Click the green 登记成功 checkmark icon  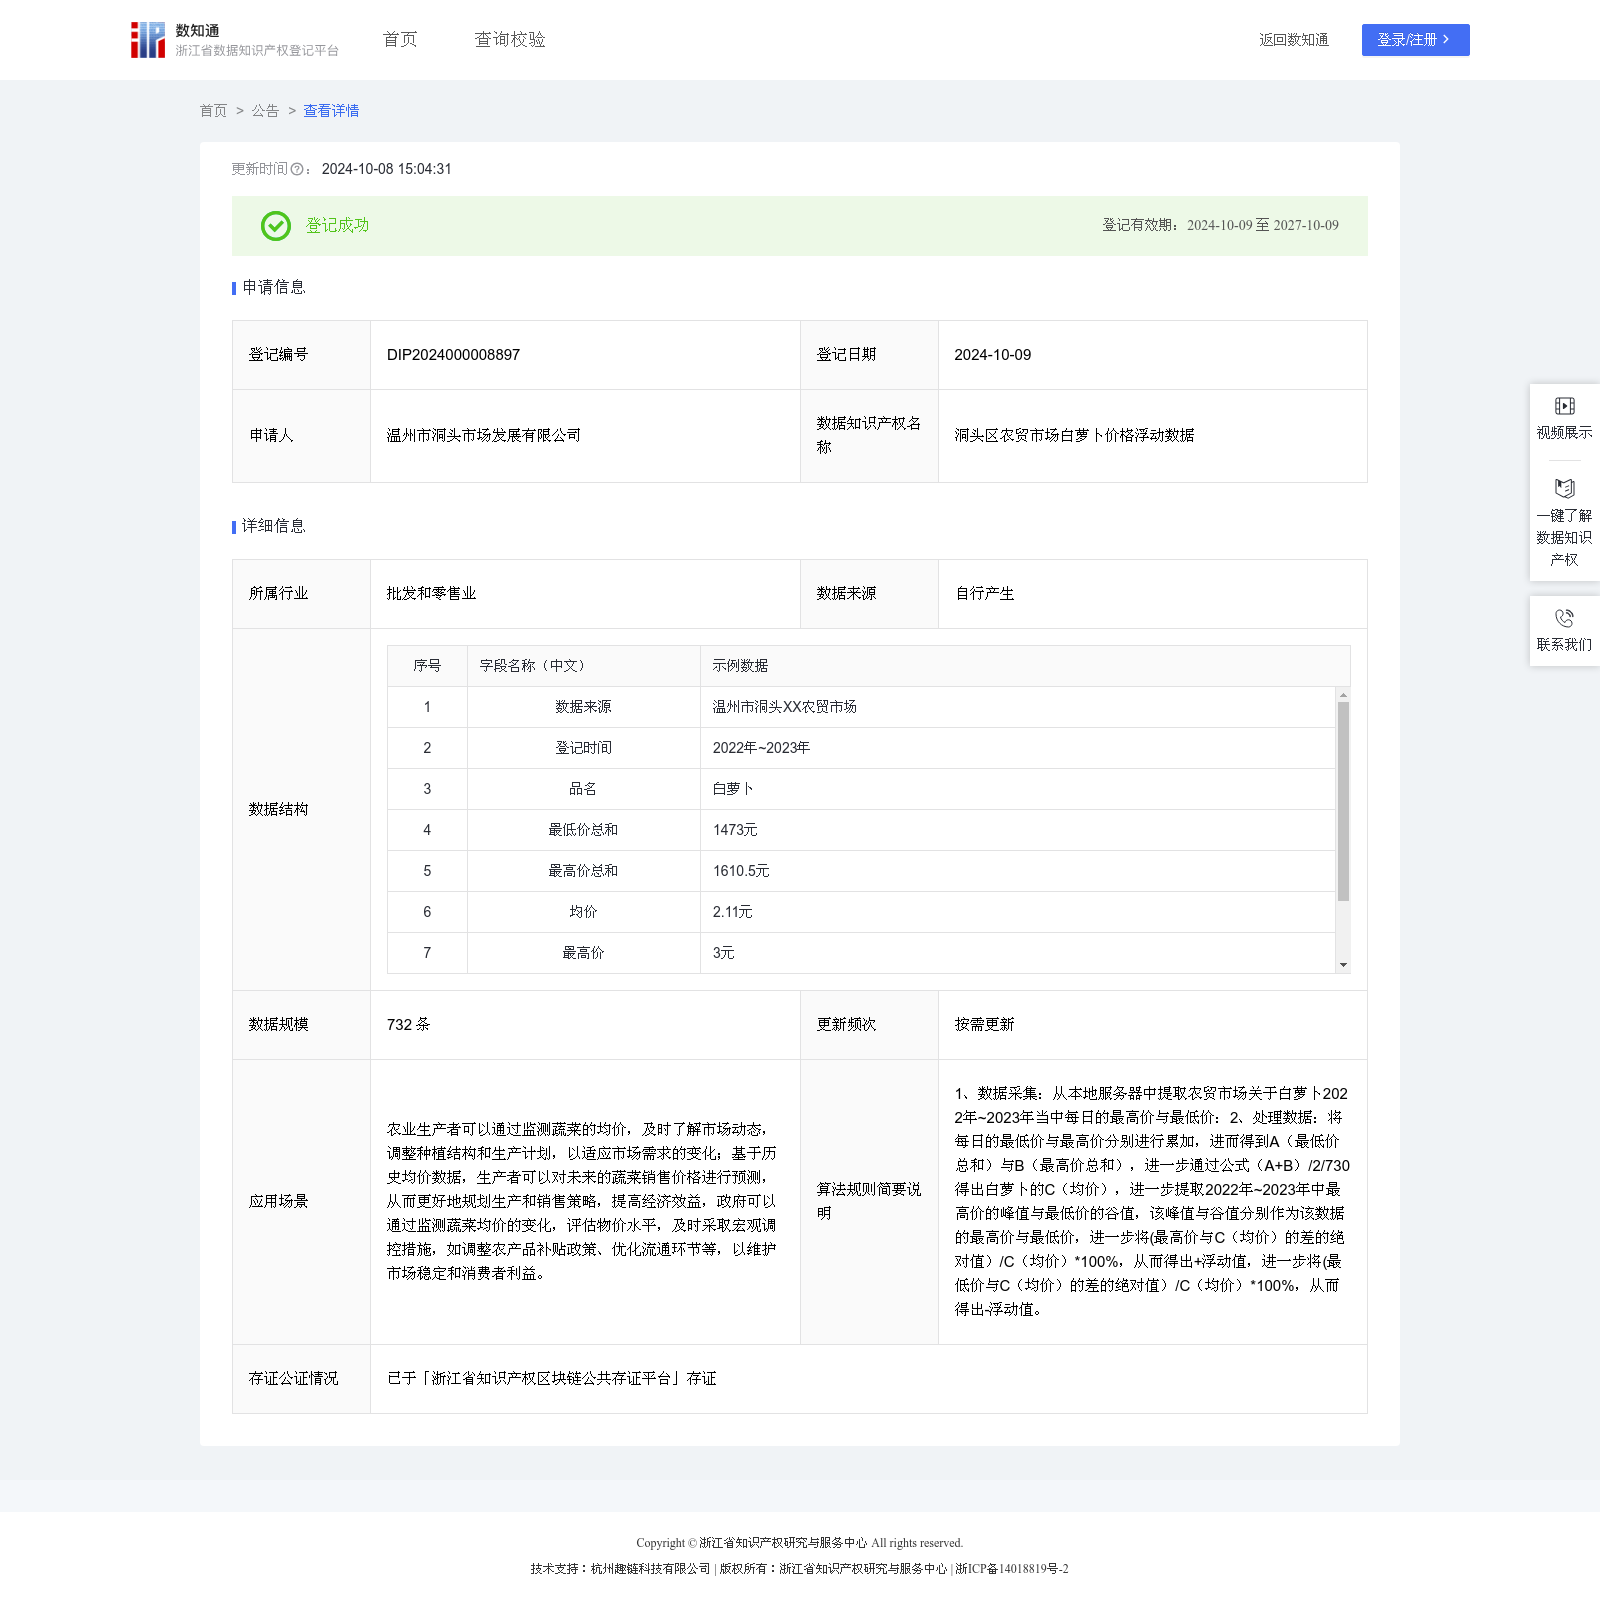pyautogui.click(x=276, y=226)
